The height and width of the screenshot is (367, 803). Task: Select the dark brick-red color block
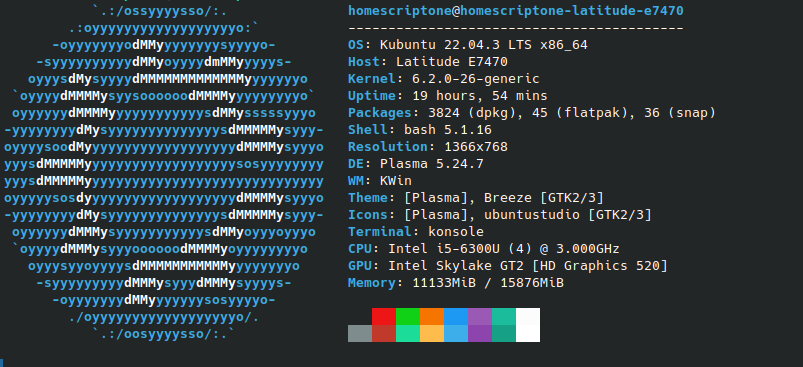[384, 333]
